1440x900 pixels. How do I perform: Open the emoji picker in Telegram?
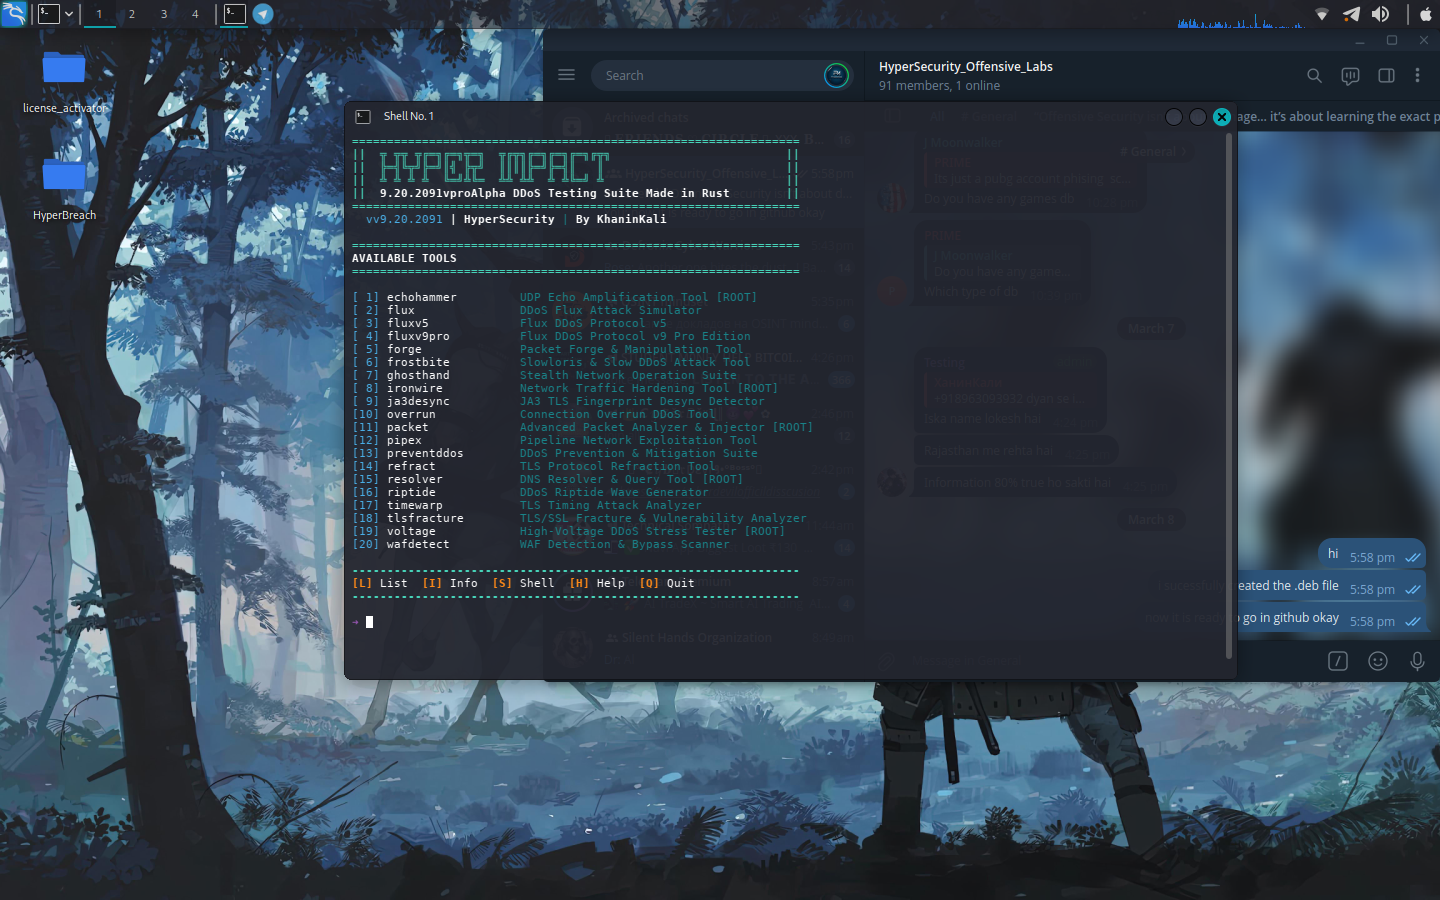click(x=1378, y=661)
